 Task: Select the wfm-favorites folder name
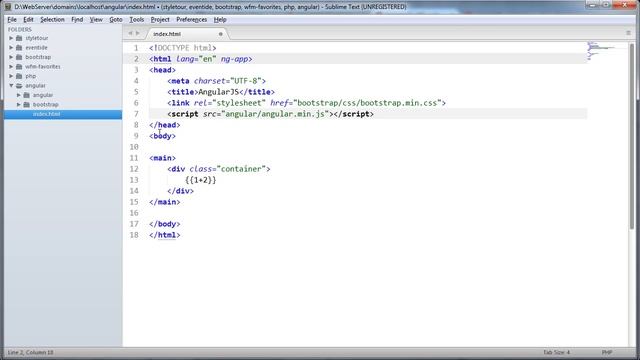coord(43,67)
